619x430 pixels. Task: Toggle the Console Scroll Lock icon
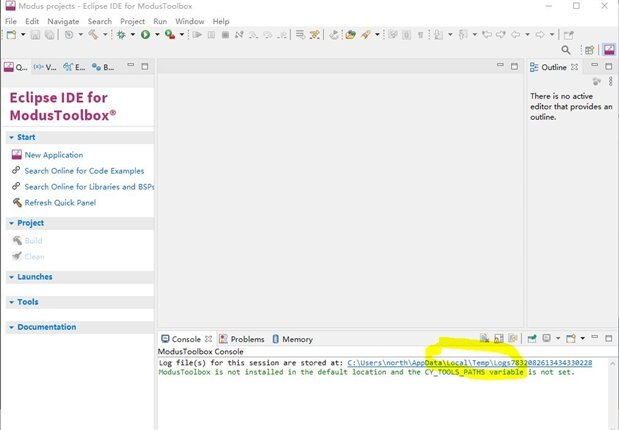[x=499, y=338]
